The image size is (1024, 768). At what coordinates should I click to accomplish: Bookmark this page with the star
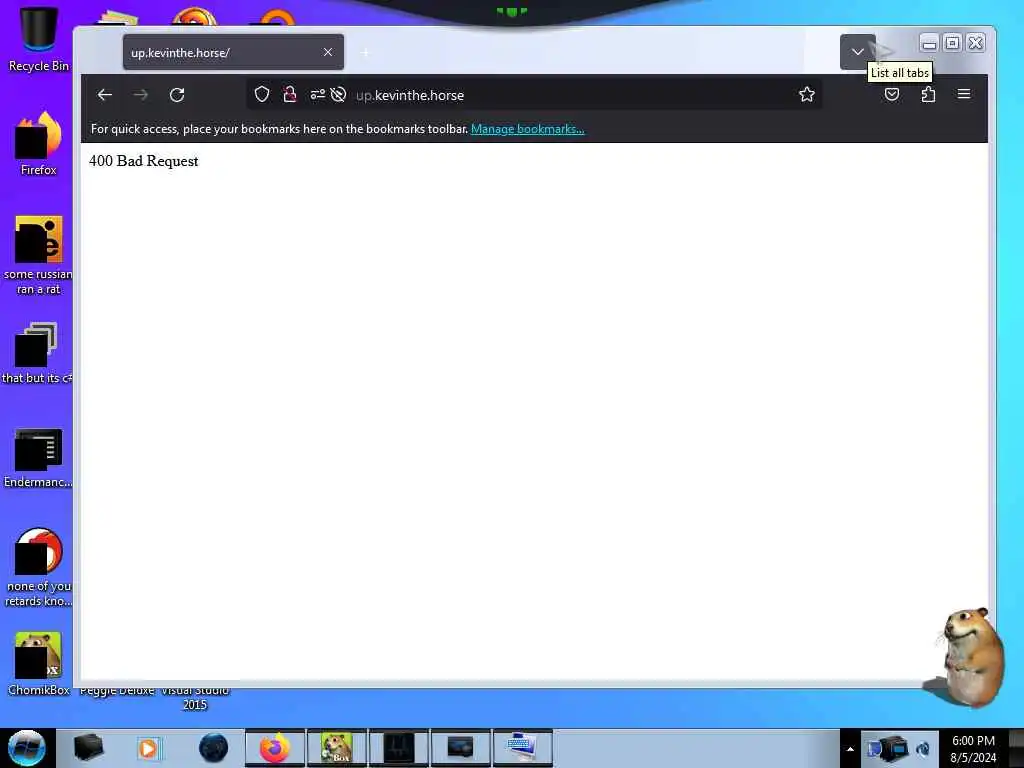click(x=807, y=95)
